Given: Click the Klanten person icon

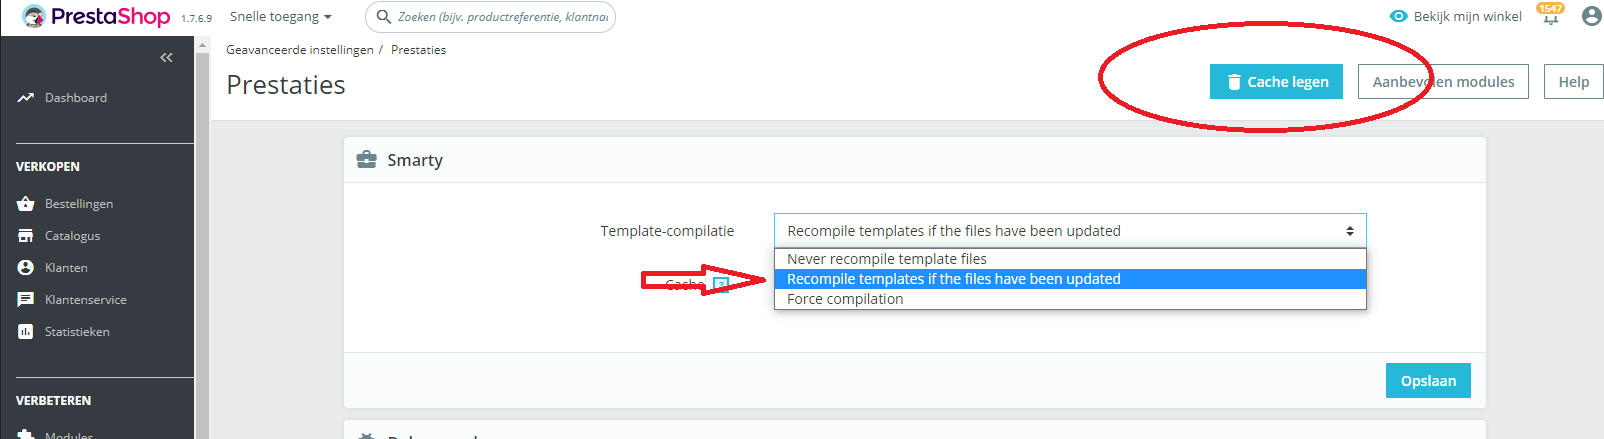Looking at the screenshot, I should tap(26, 268).
